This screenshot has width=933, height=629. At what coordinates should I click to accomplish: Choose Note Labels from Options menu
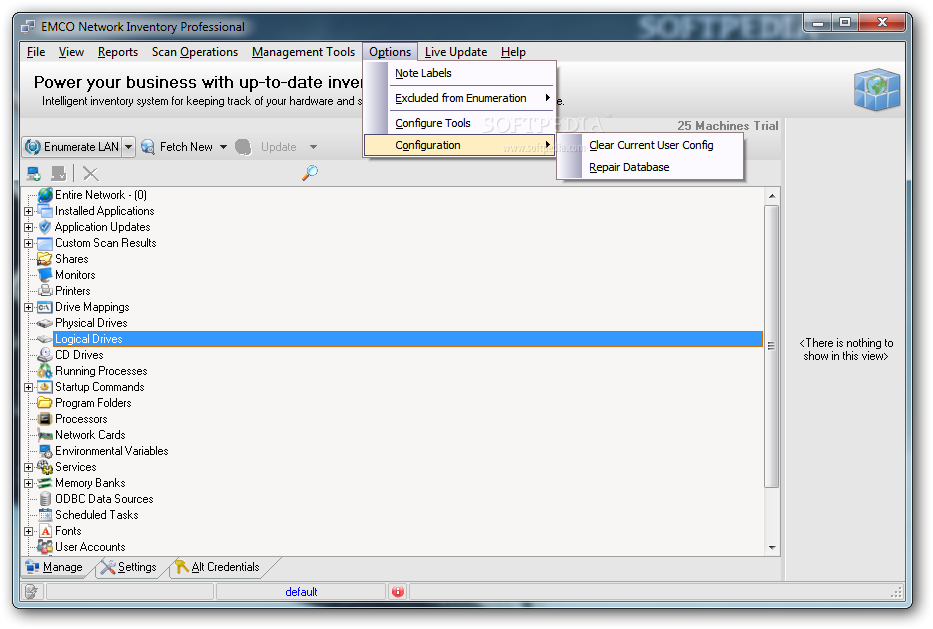[459, 73]
